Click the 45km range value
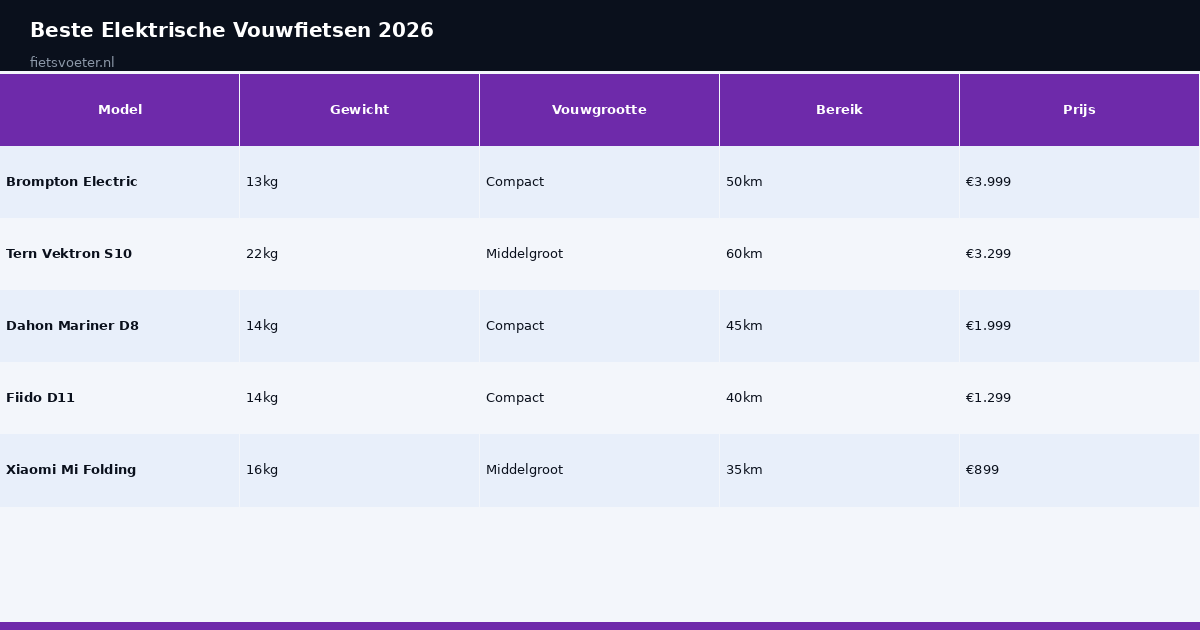 pyautogui.click(x=744, y=326)
